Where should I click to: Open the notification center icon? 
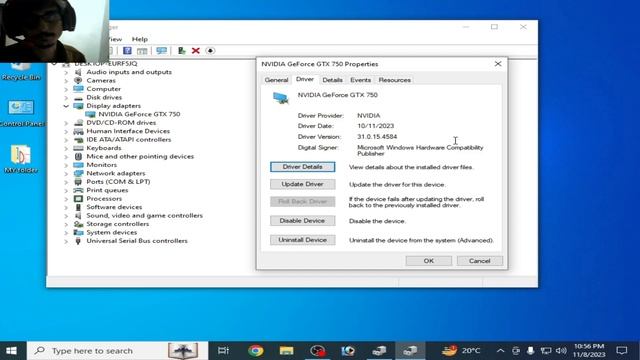[622, 351]
